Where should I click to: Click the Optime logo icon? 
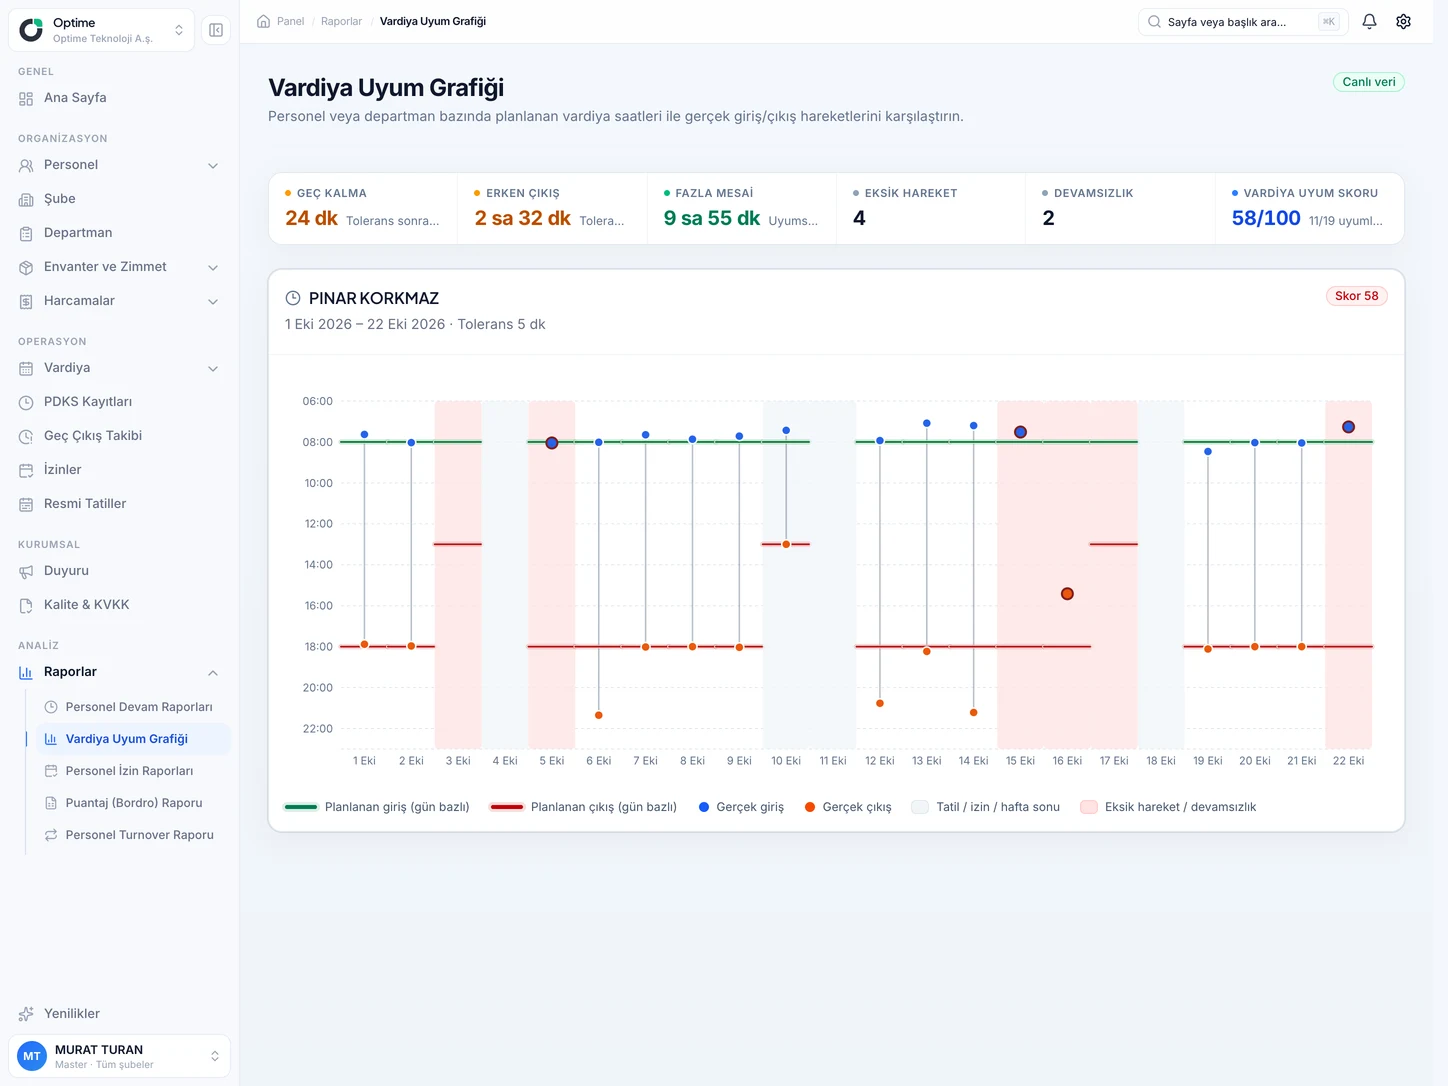coord(32,30)
